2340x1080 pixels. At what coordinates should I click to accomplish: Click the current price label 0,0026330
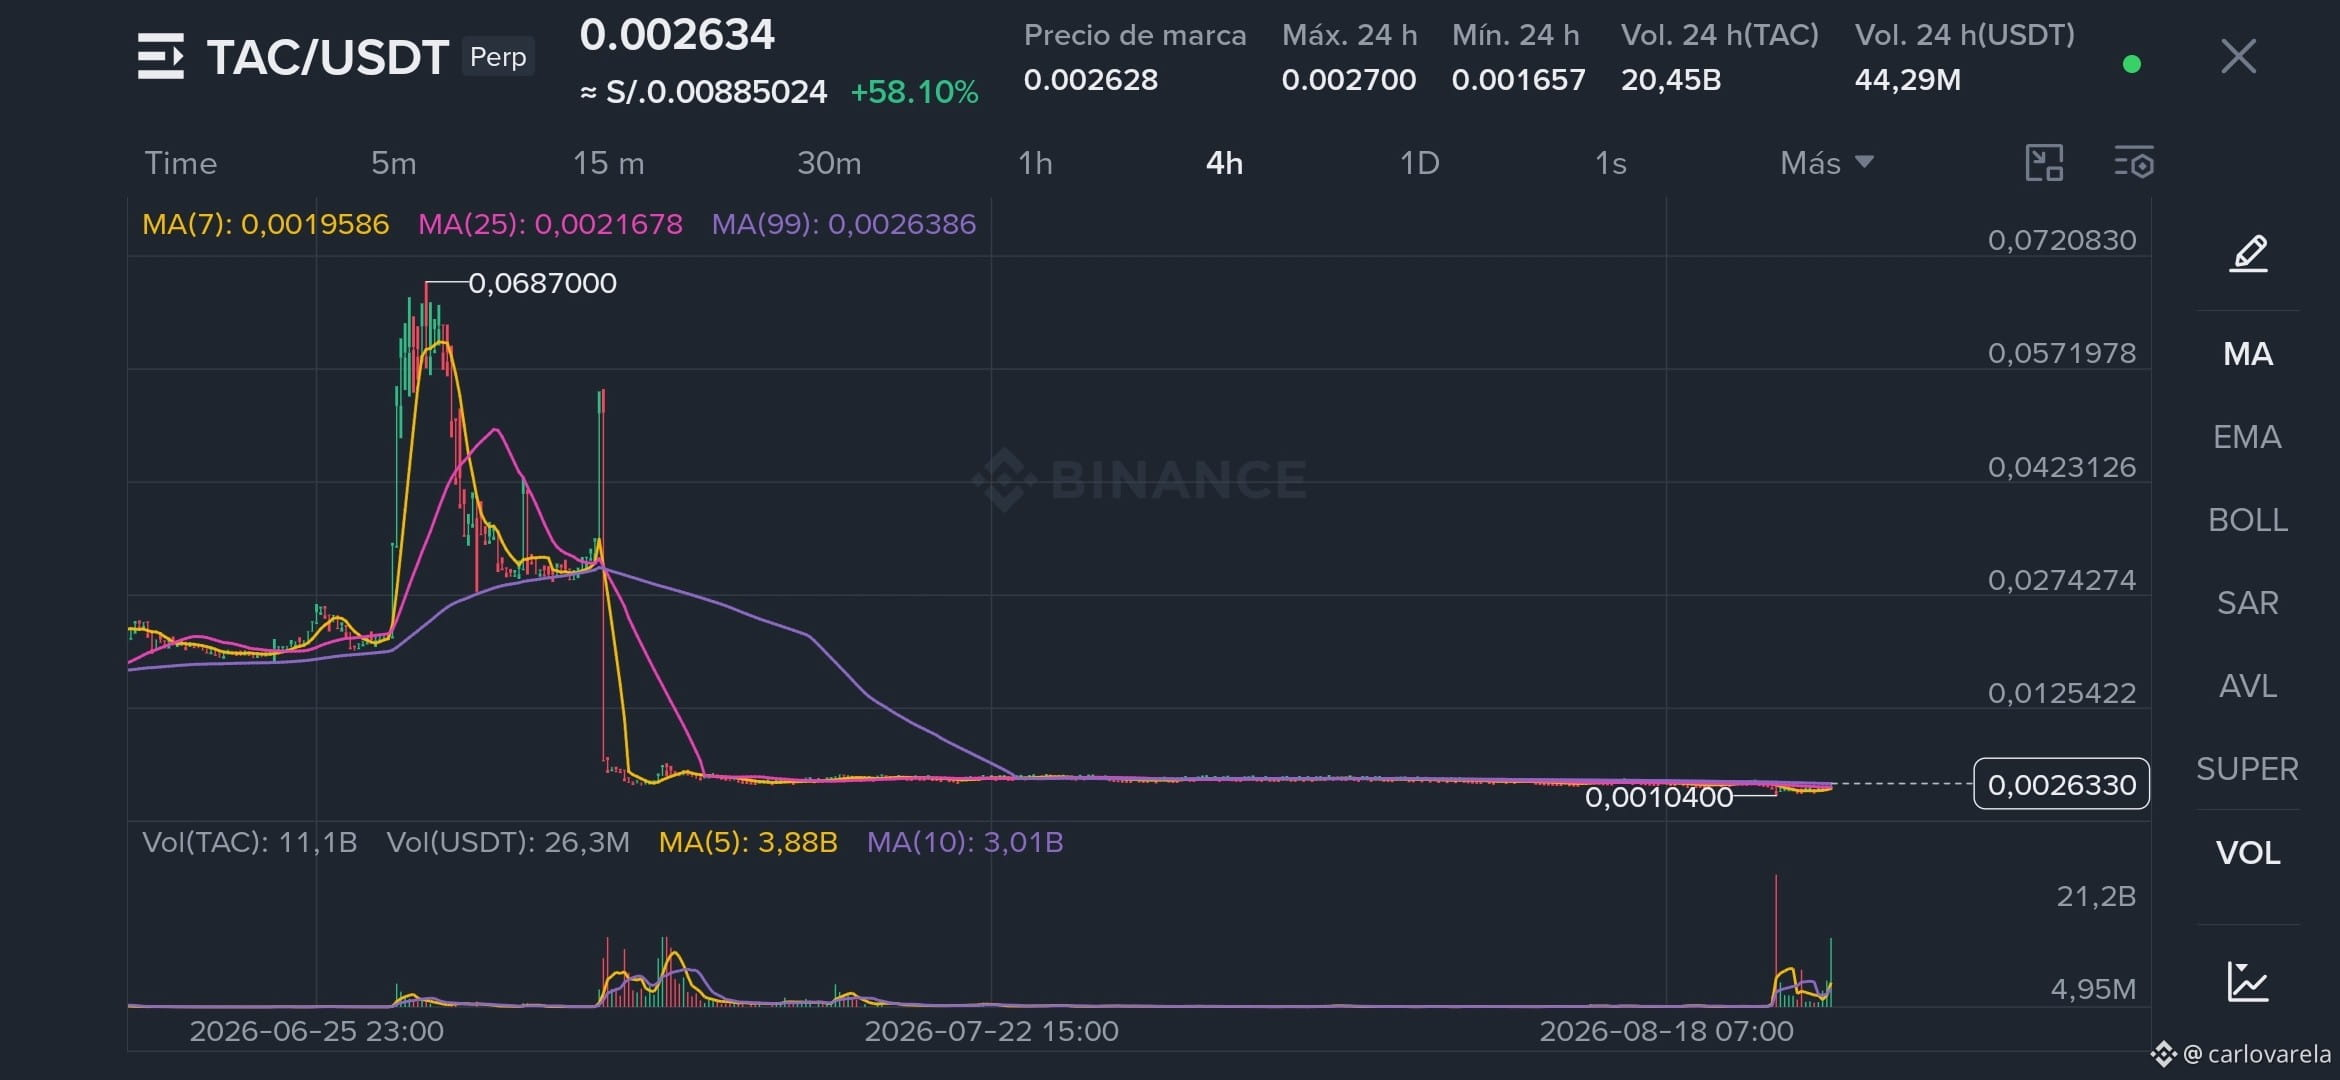pos(2061,784)
